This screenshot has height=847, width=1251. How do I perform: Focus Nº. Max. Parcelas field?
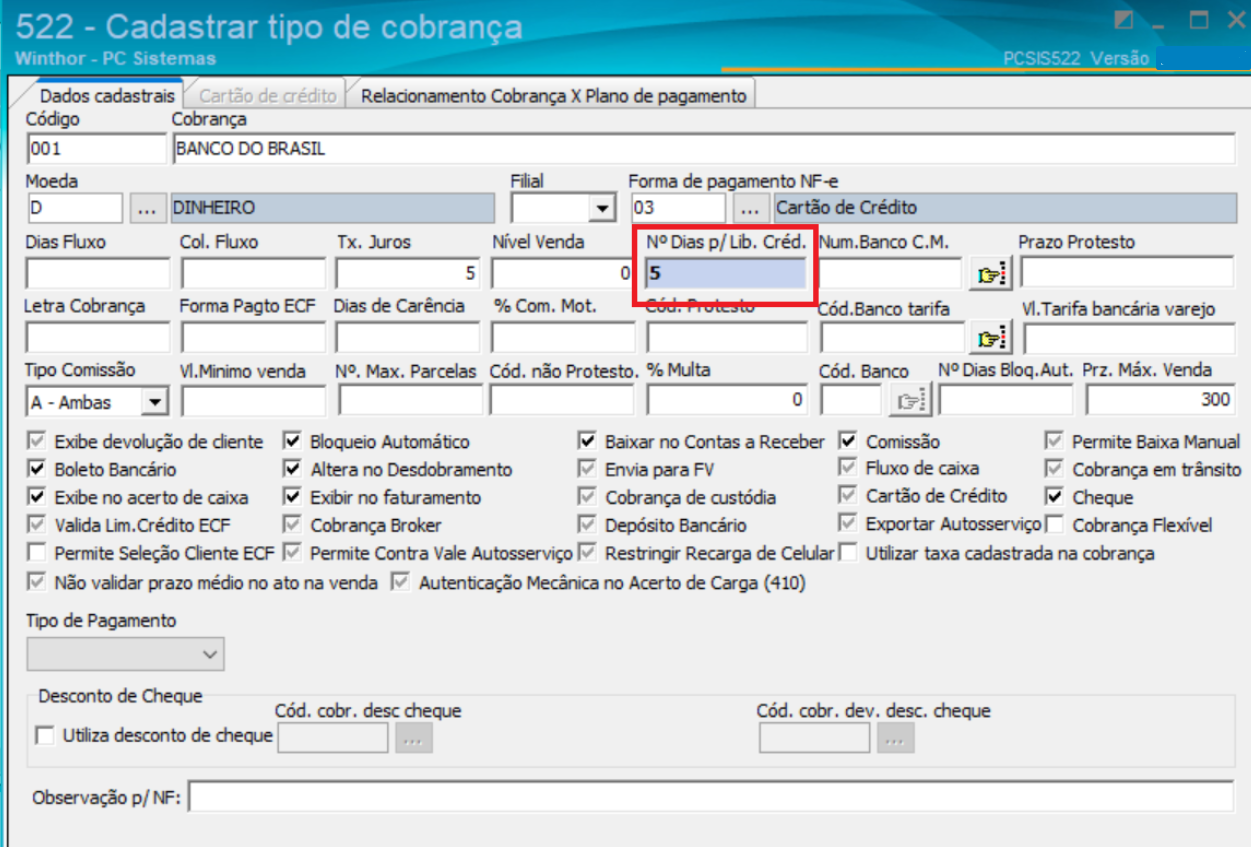click(410, 401)
